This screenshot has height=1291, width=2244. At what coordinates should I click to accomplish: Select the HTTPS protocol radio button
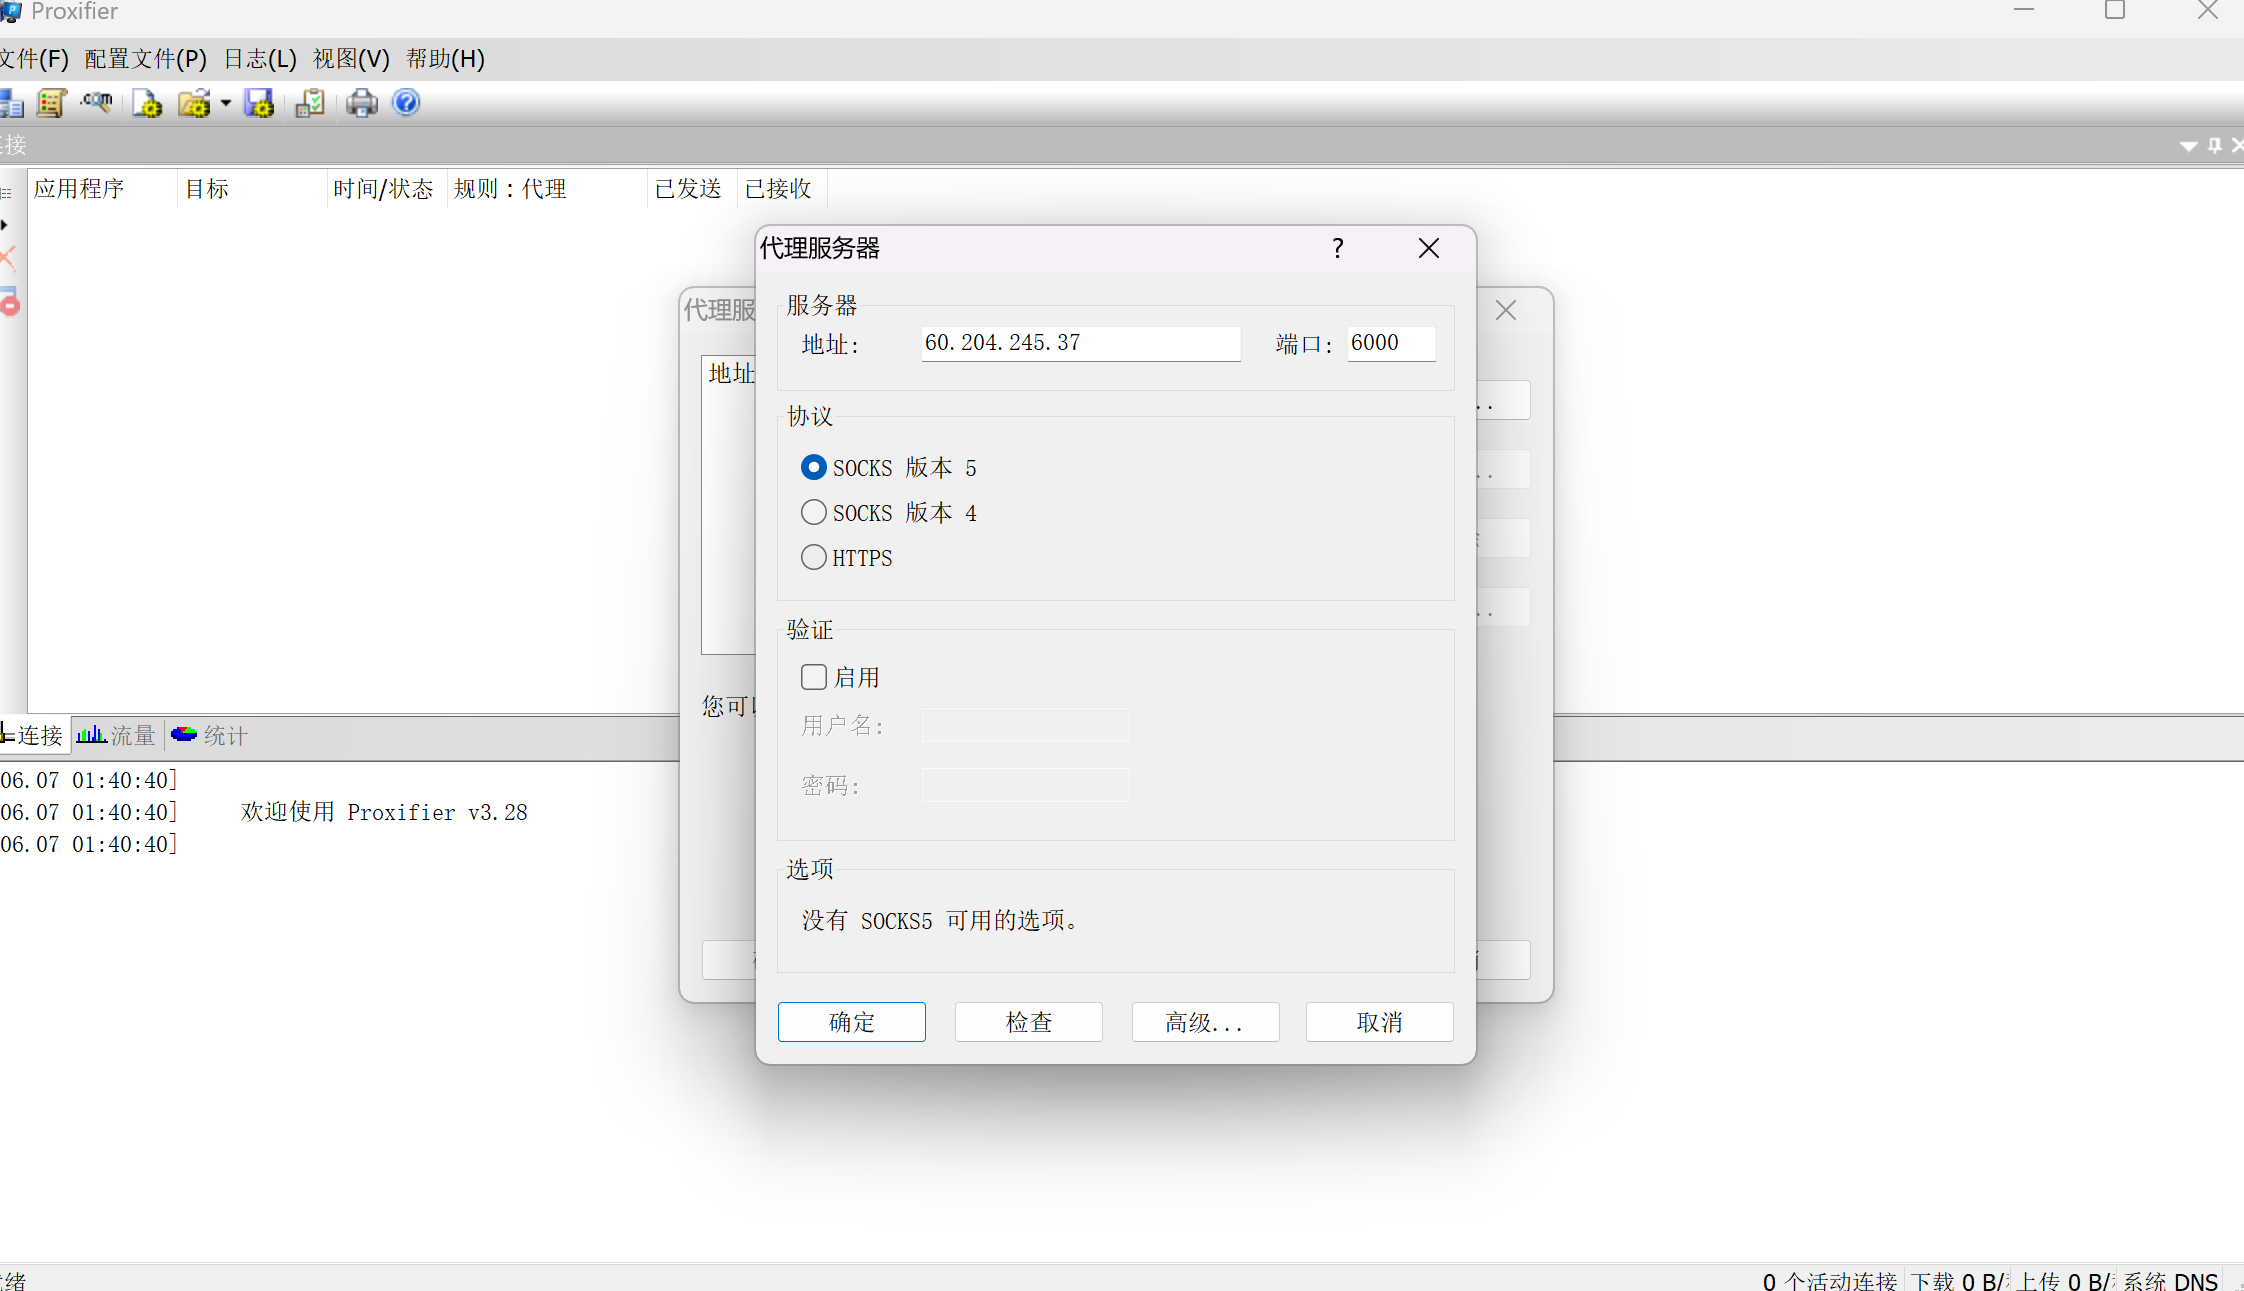[x=814, y=557]
